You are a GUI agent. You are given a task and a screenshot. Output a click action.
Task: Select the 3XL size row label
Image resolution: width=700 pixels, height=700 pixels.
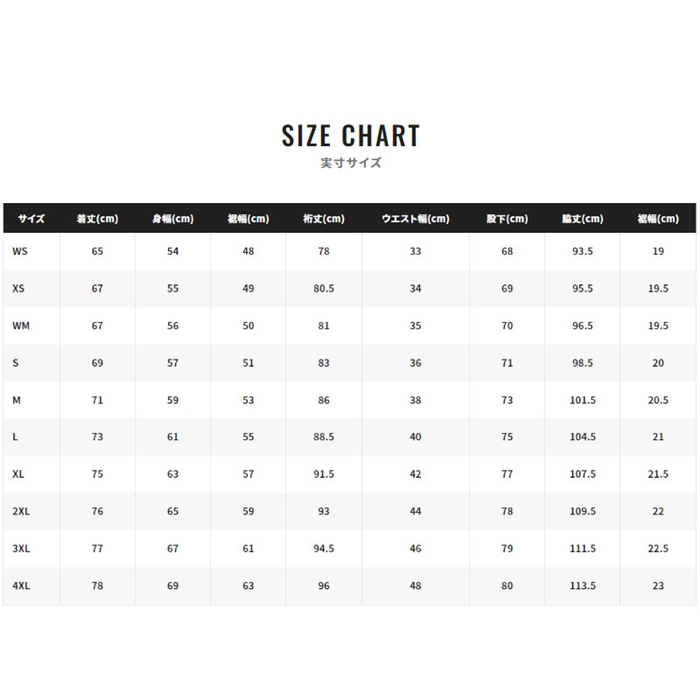(21, 548)
